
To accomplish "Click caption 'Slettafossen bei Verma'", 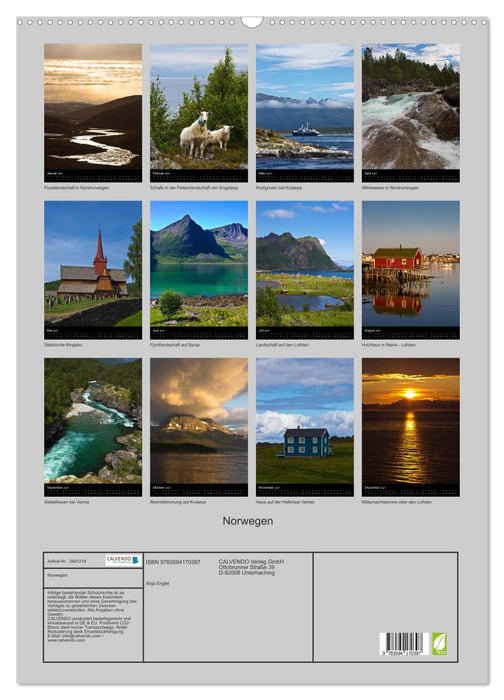I will click(x=67, y=502).
